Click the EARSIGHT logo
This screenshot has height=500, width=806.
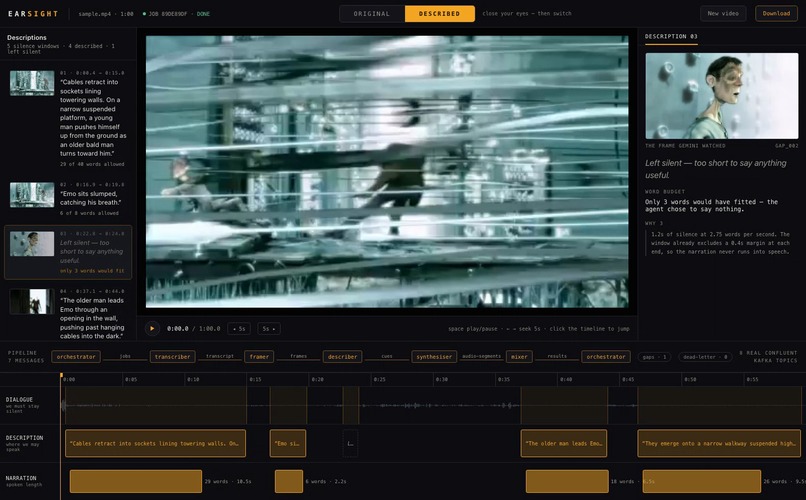click(x=33, y=14)
